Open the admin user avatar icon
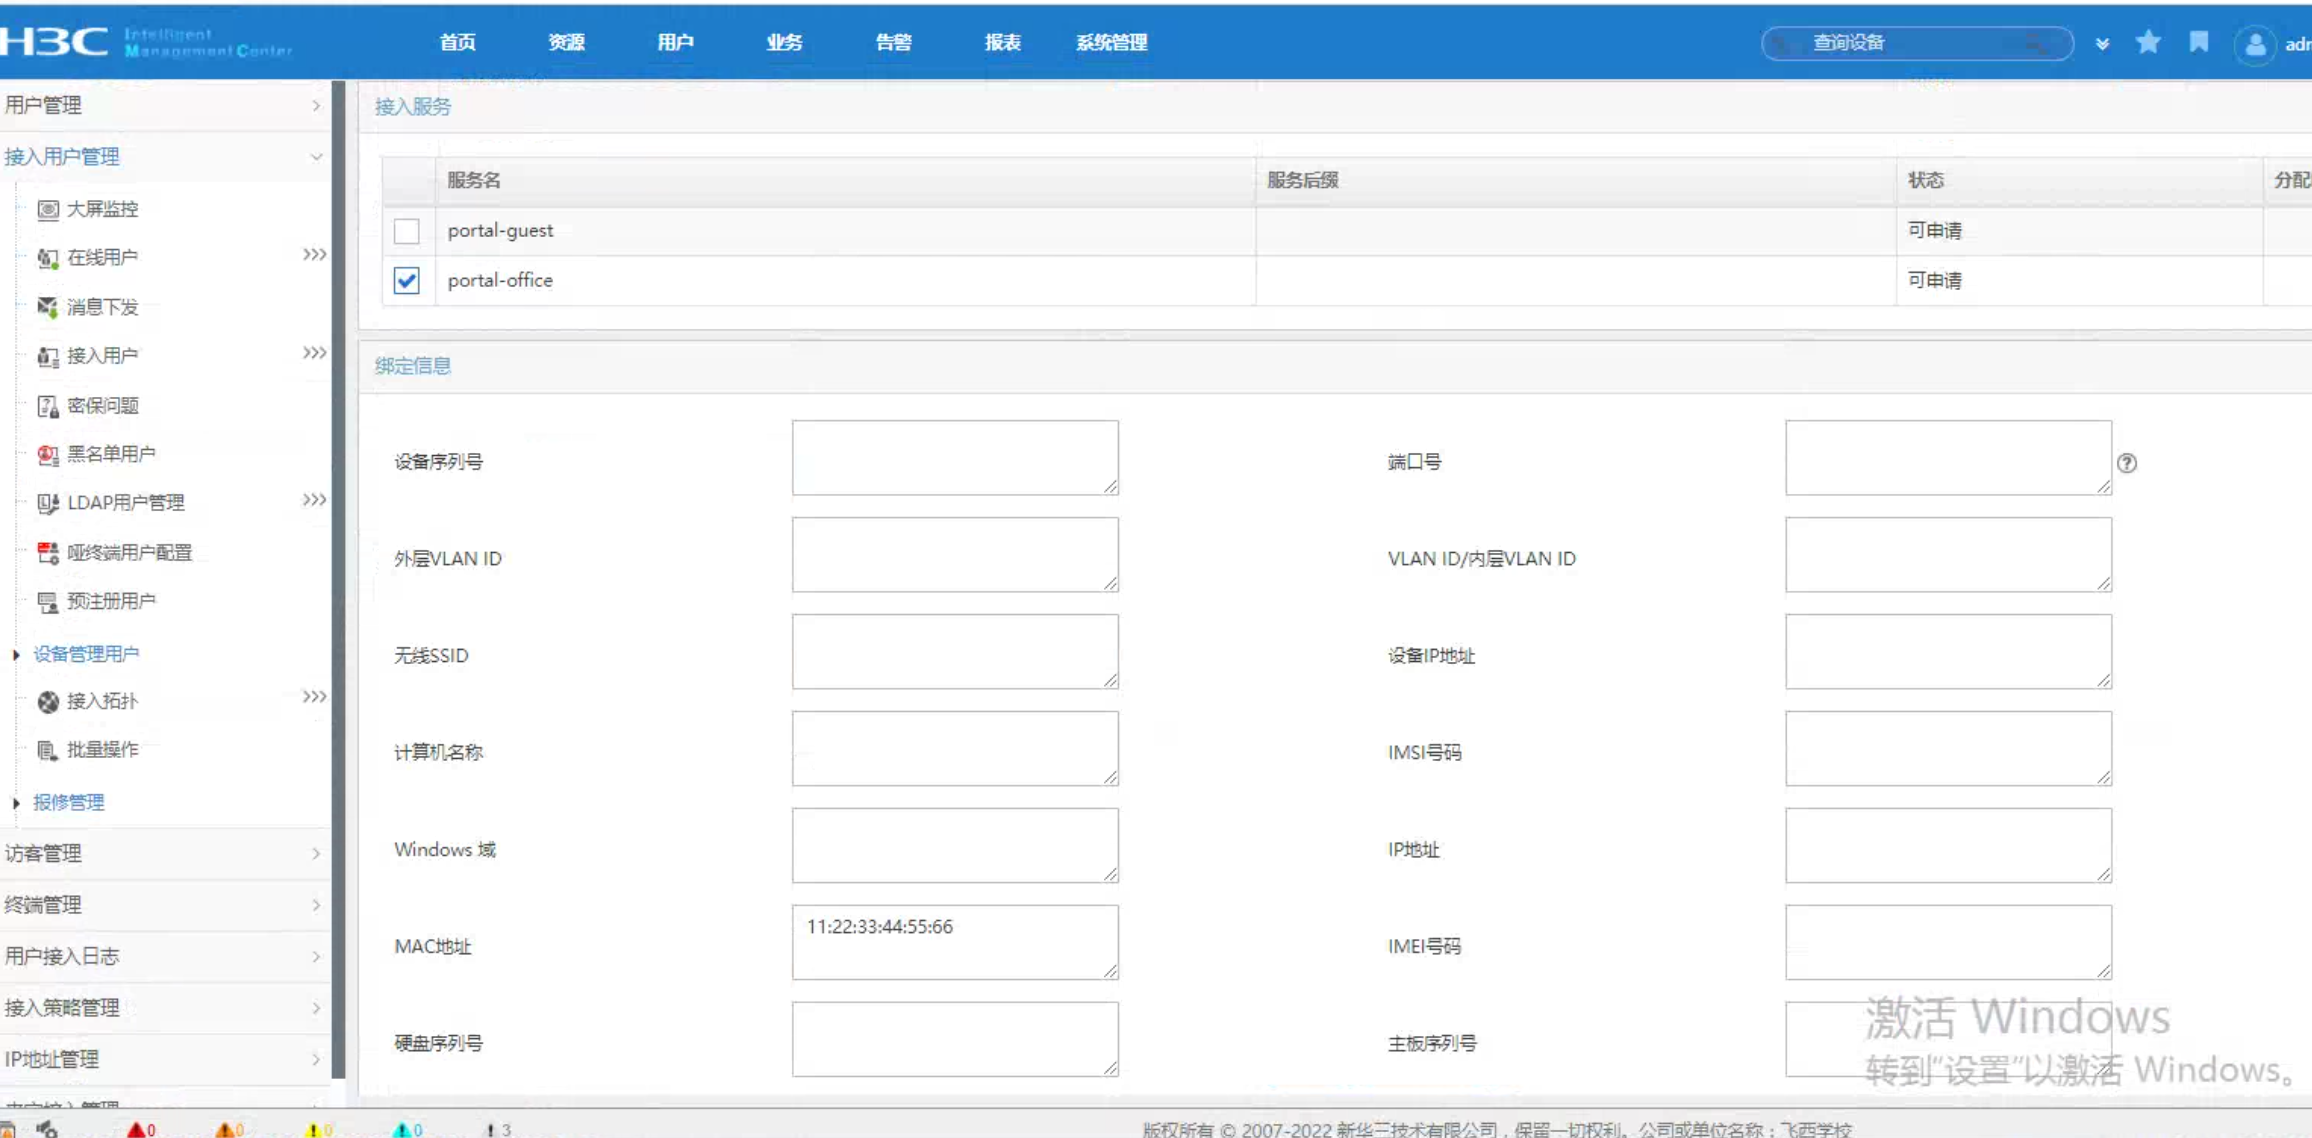 (2254, 44)
